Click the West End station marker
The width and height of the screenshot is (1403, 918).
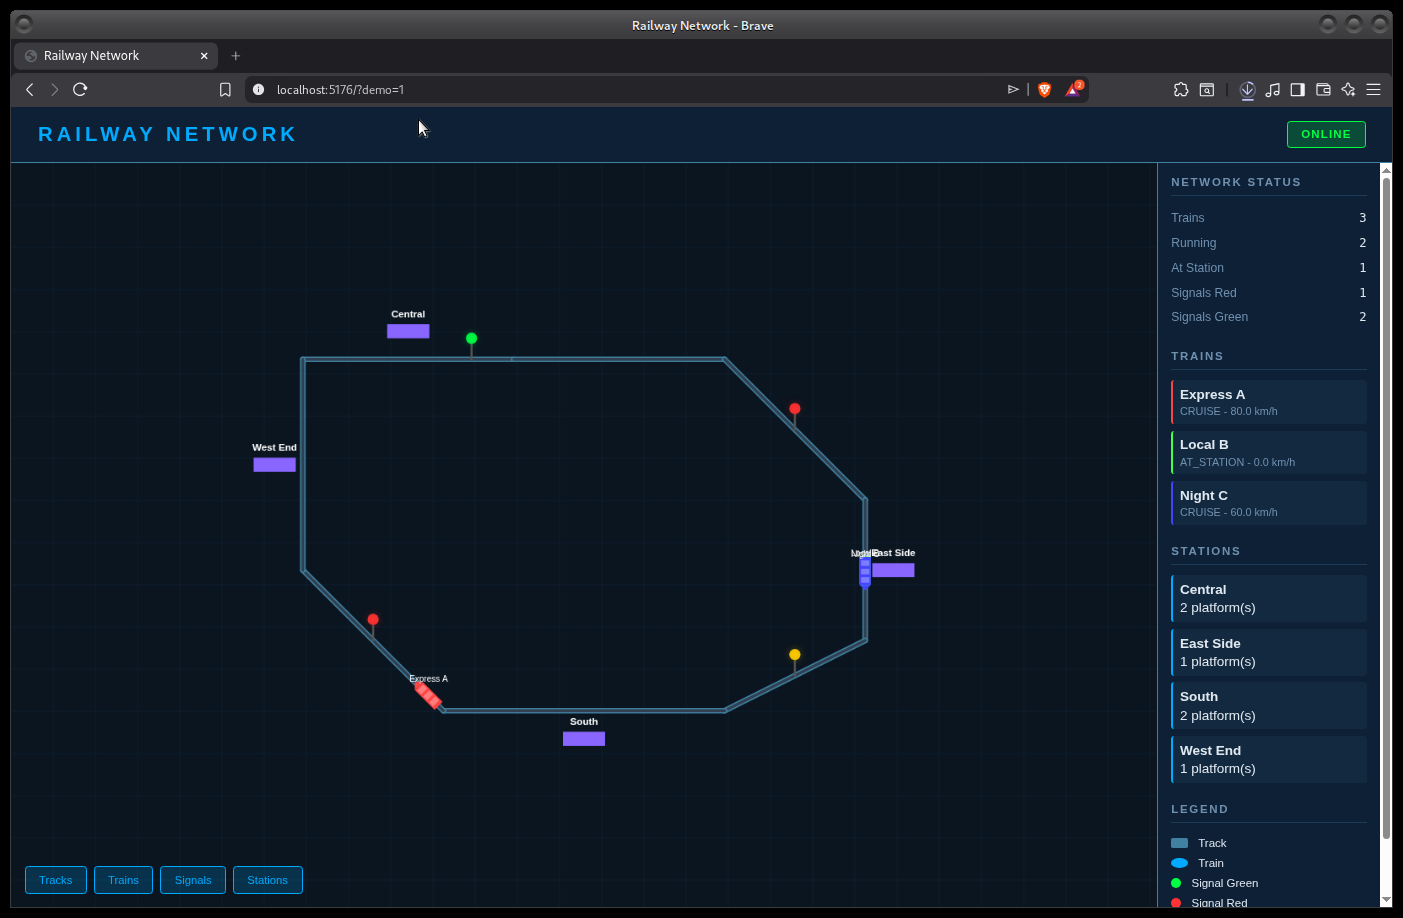tap(274, 465)
